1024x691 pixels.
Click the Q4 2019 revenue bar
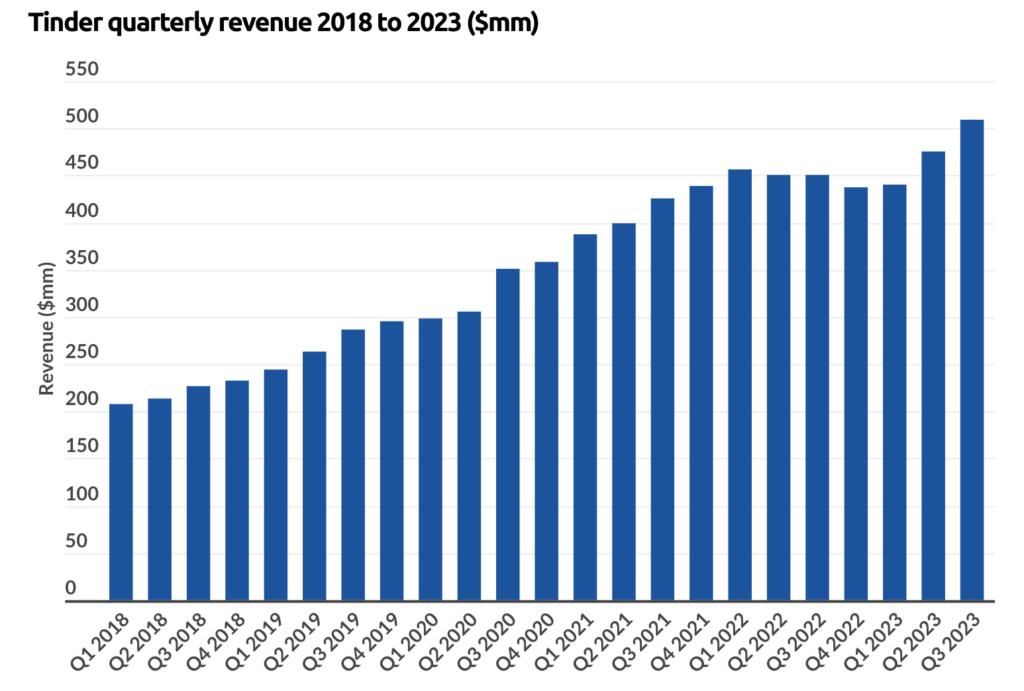tap(392, 461)
